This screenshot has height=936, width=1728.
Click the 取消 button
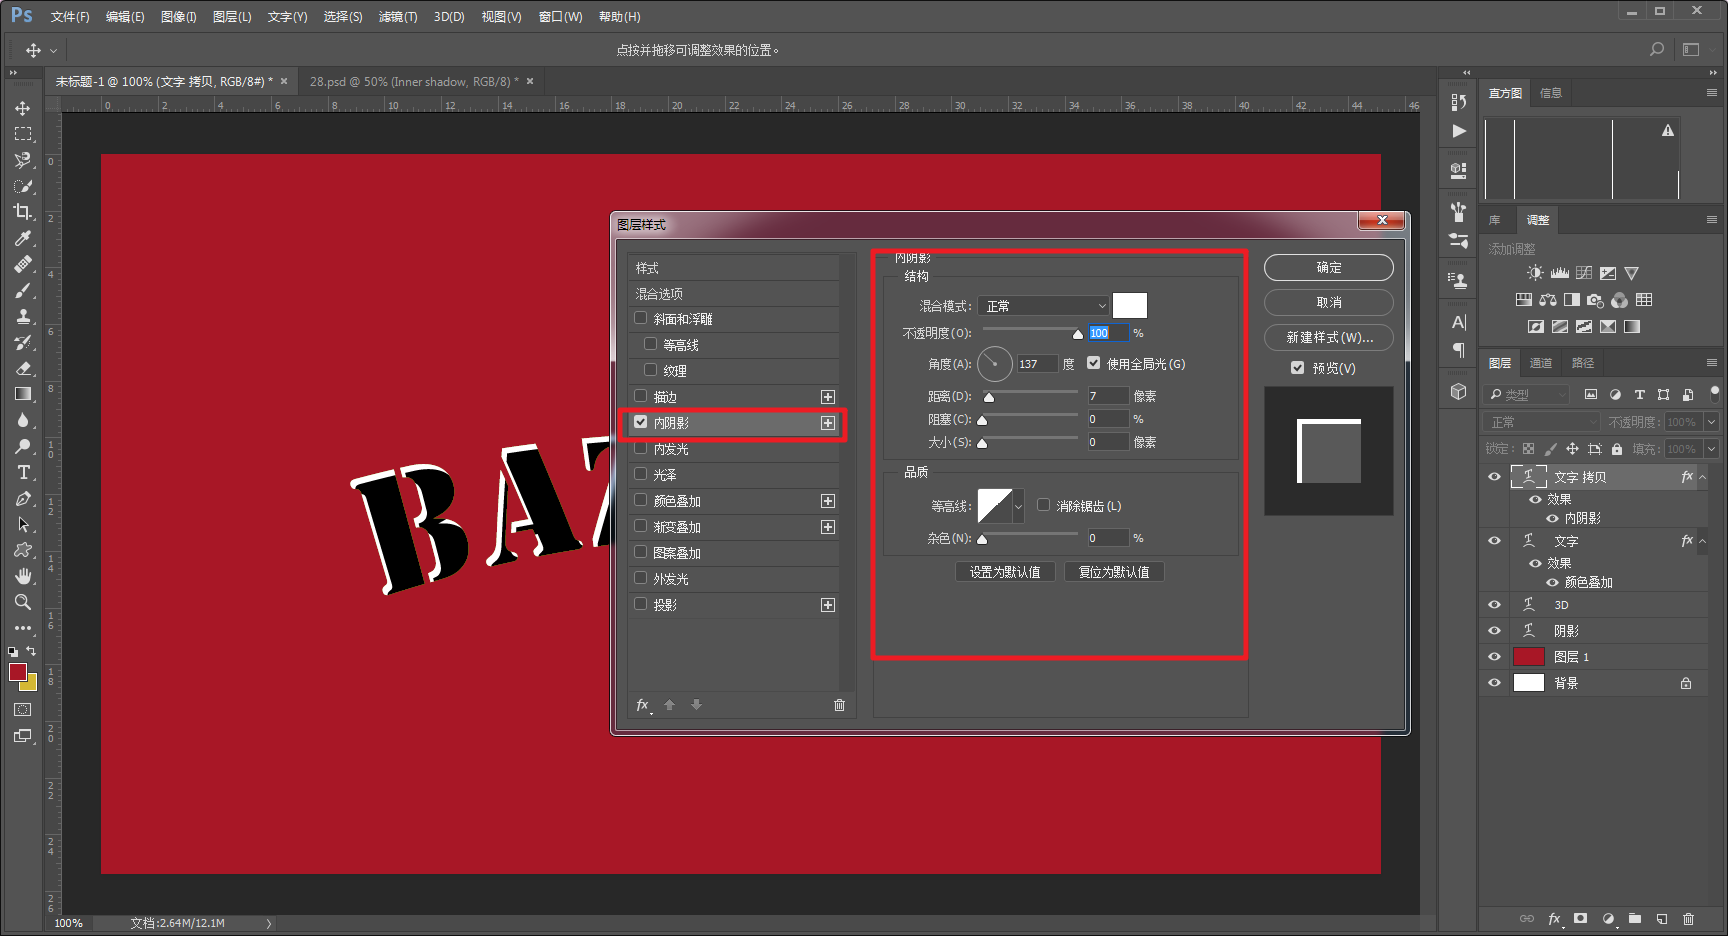(x=1329, y=303)
